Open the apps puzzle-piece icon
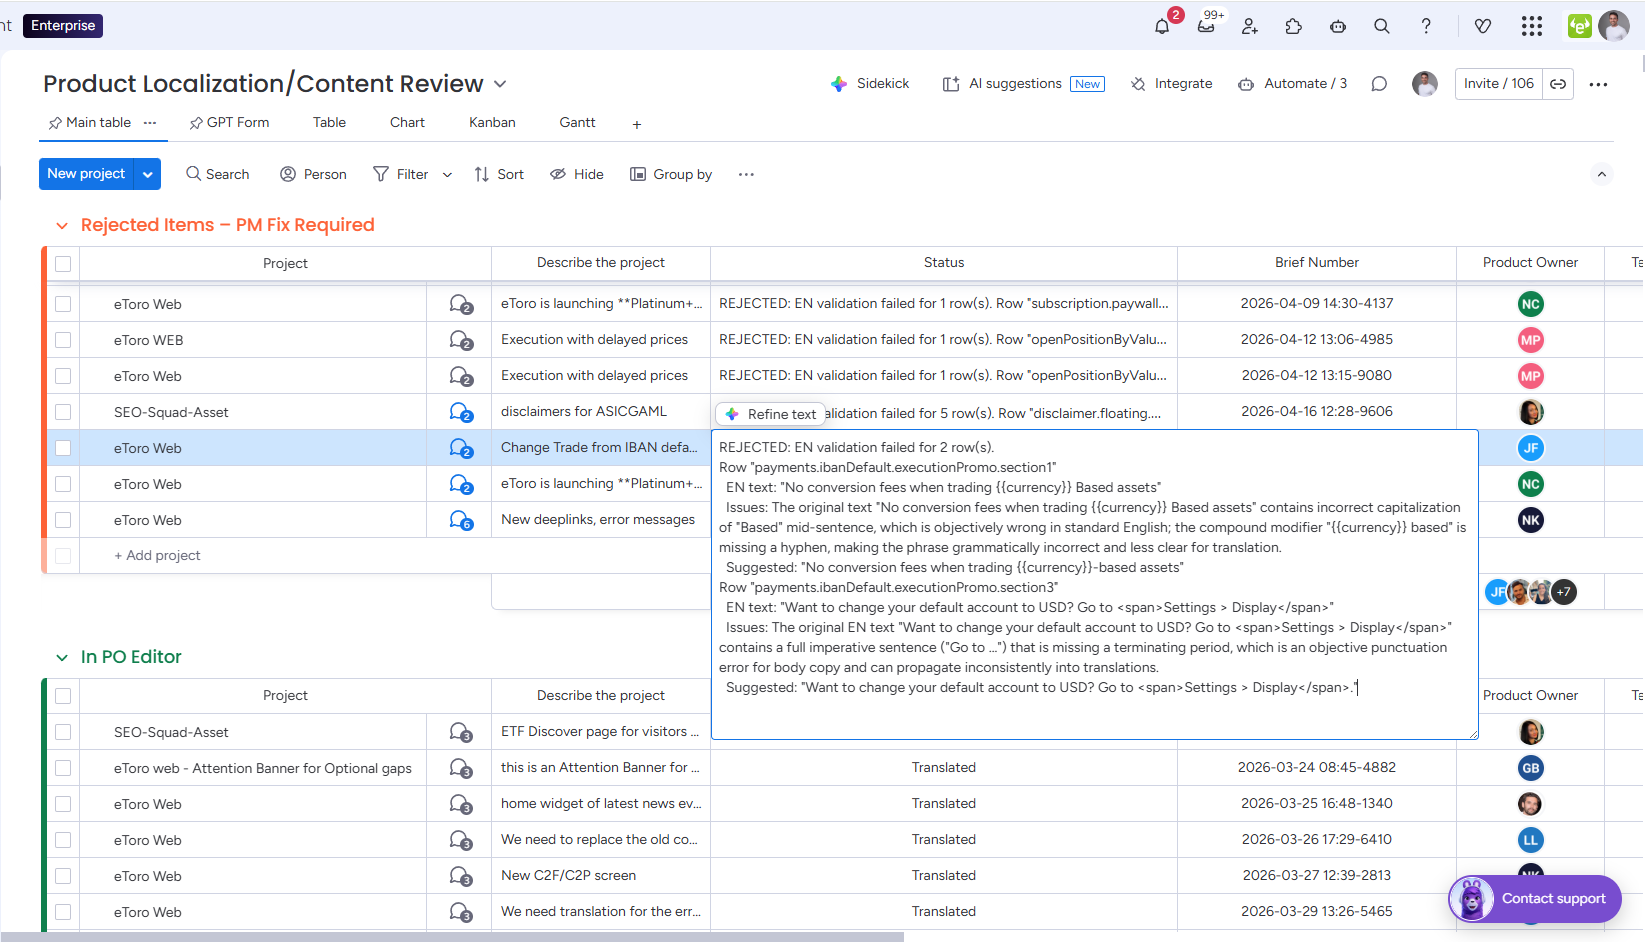The height and width of the screenshot is (942, 1645). (1294, 26)
